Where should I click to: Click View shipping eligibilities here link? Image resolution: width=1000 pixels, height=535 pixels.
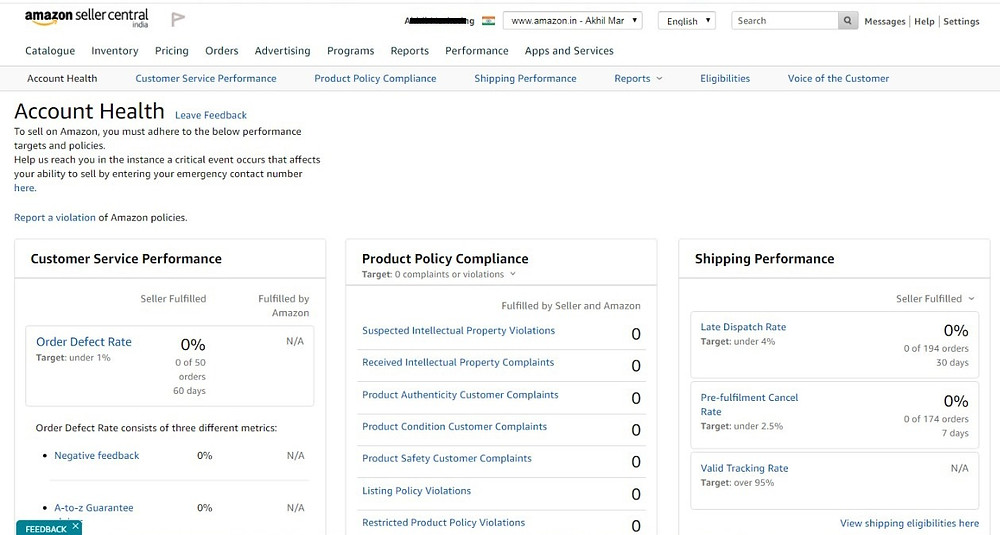point(909,524)
